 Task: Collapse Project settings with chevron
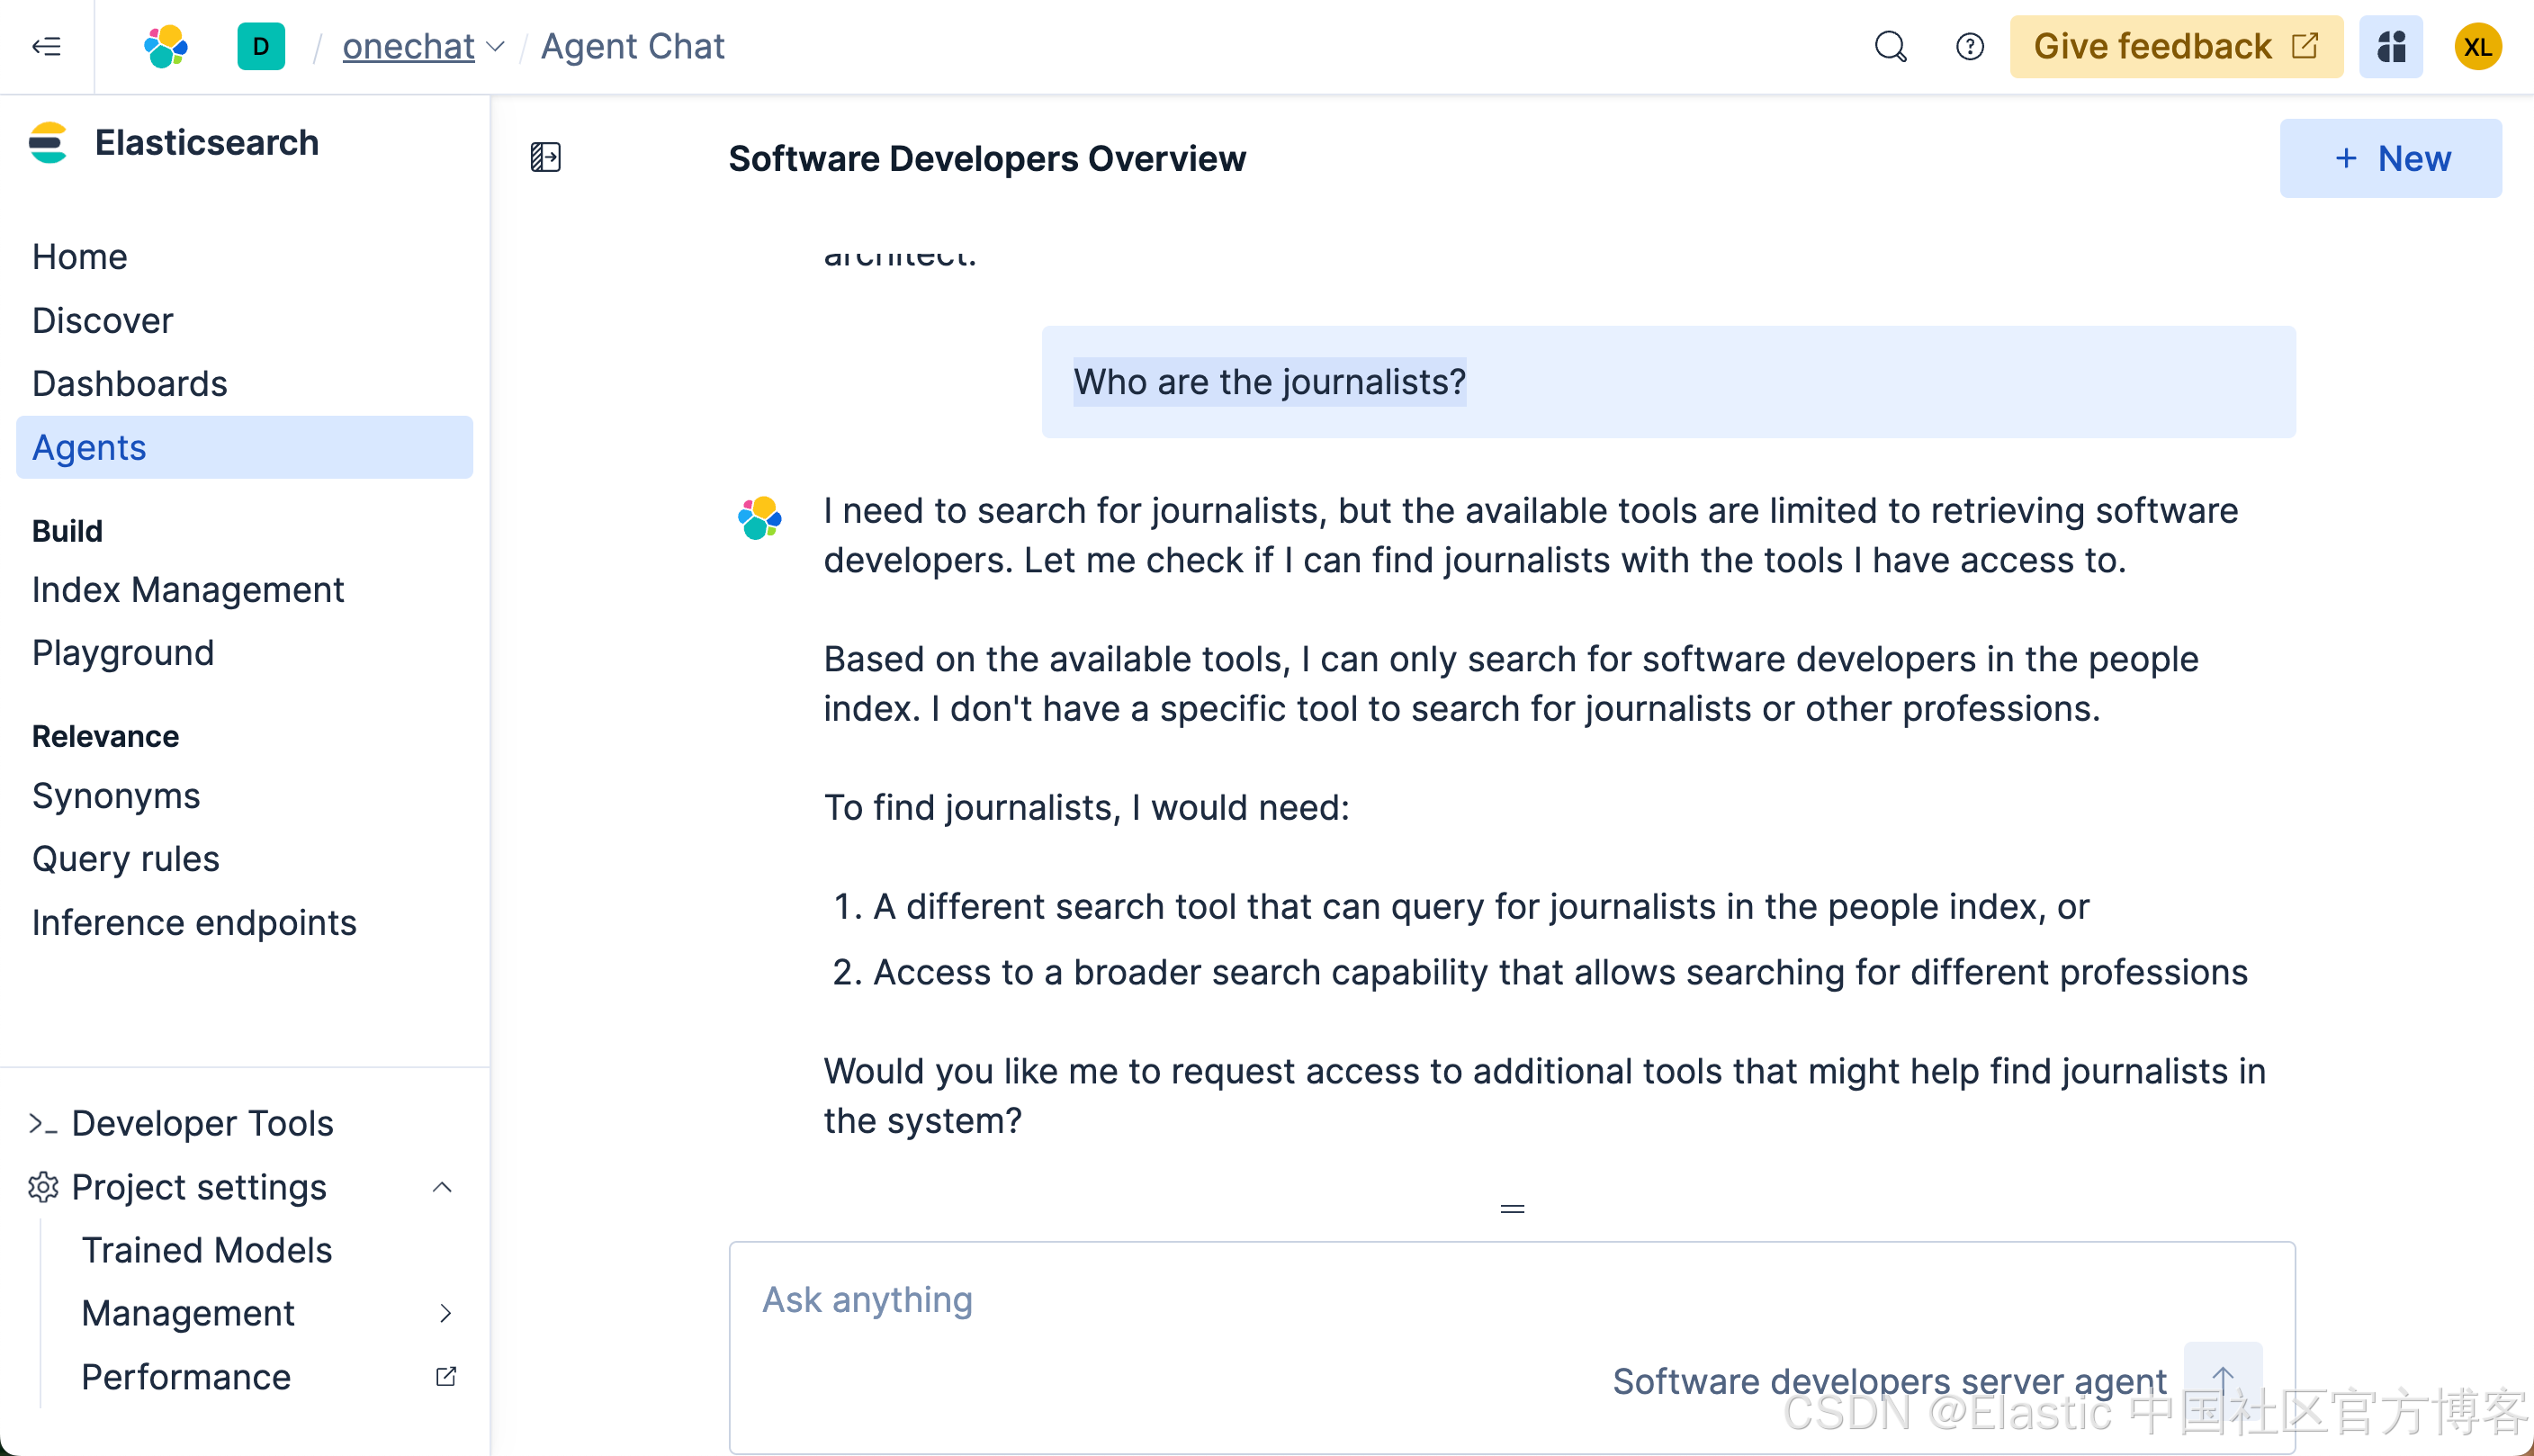442,1187
